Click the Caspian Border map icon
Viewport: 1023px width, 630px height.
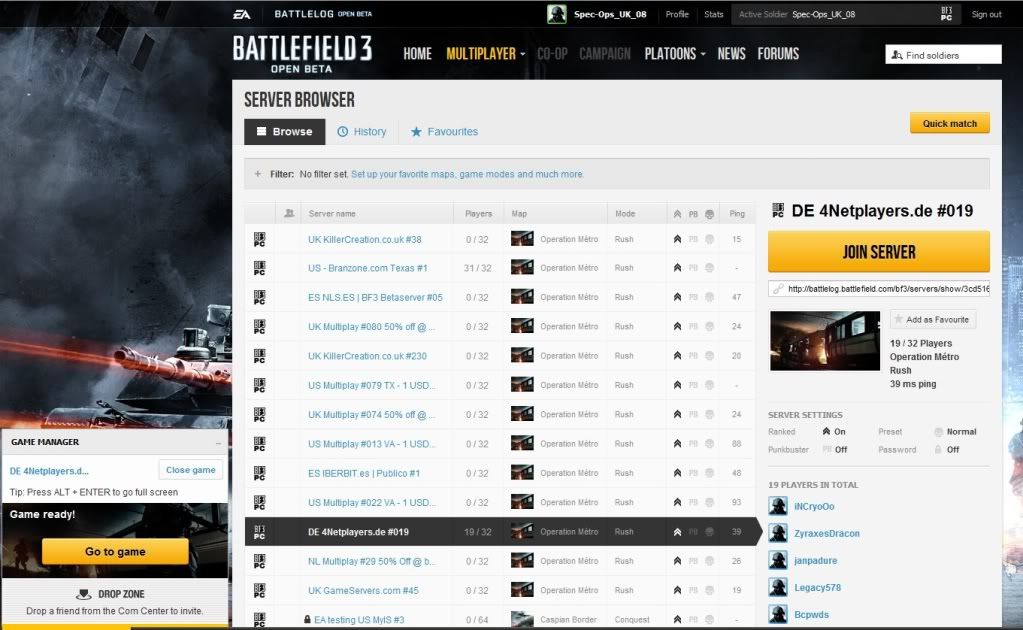[x=522, y=619]
